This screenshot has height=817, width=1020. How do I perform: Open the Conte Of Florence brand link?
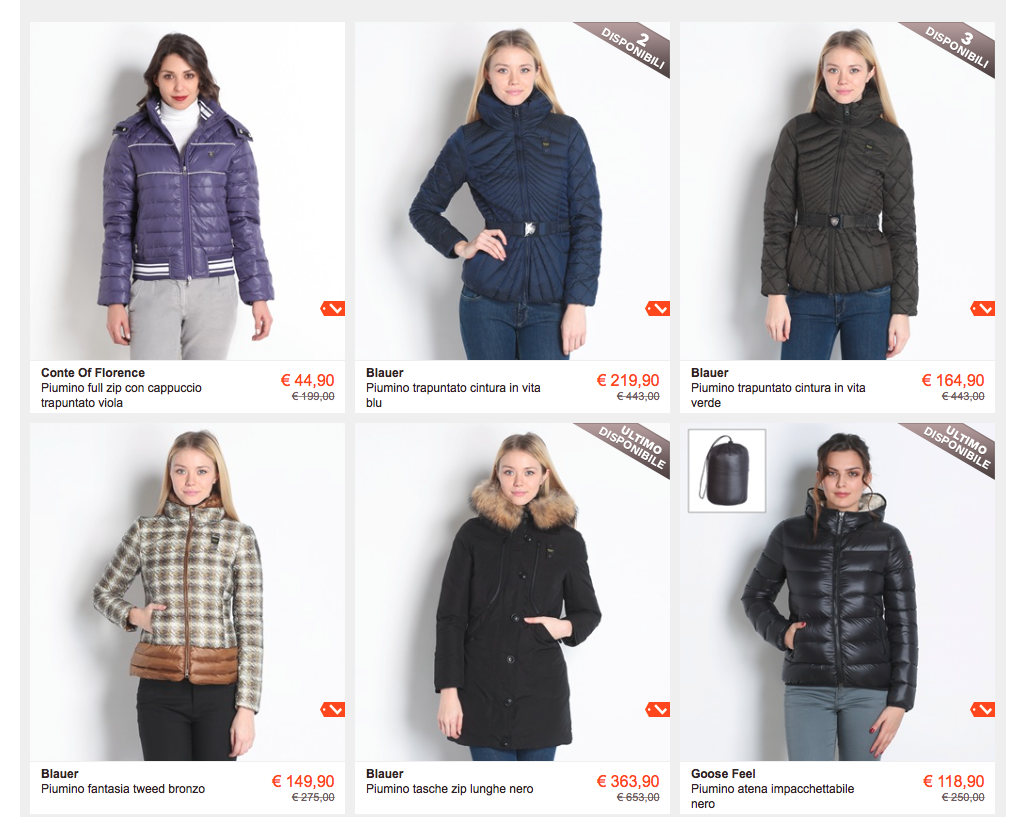pos(92,373)
